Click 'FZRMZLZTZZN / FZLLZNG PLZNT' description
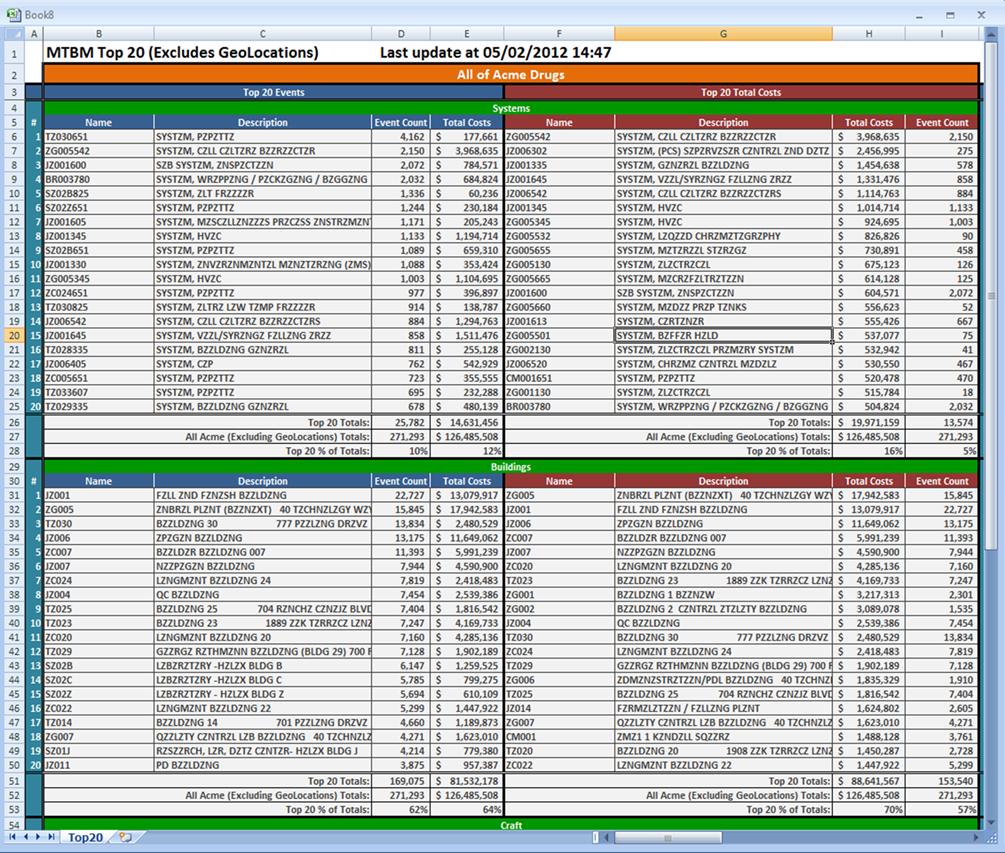This screenshot has height=853, width=1005. click(723, 708)
